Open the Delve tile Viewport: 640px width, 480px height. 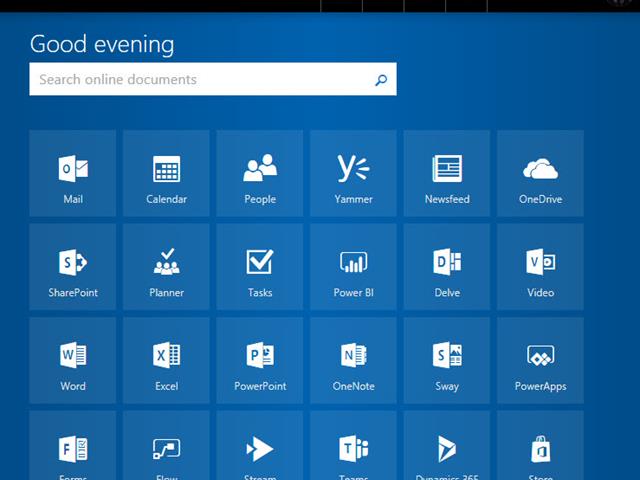(x=447, y=267)
